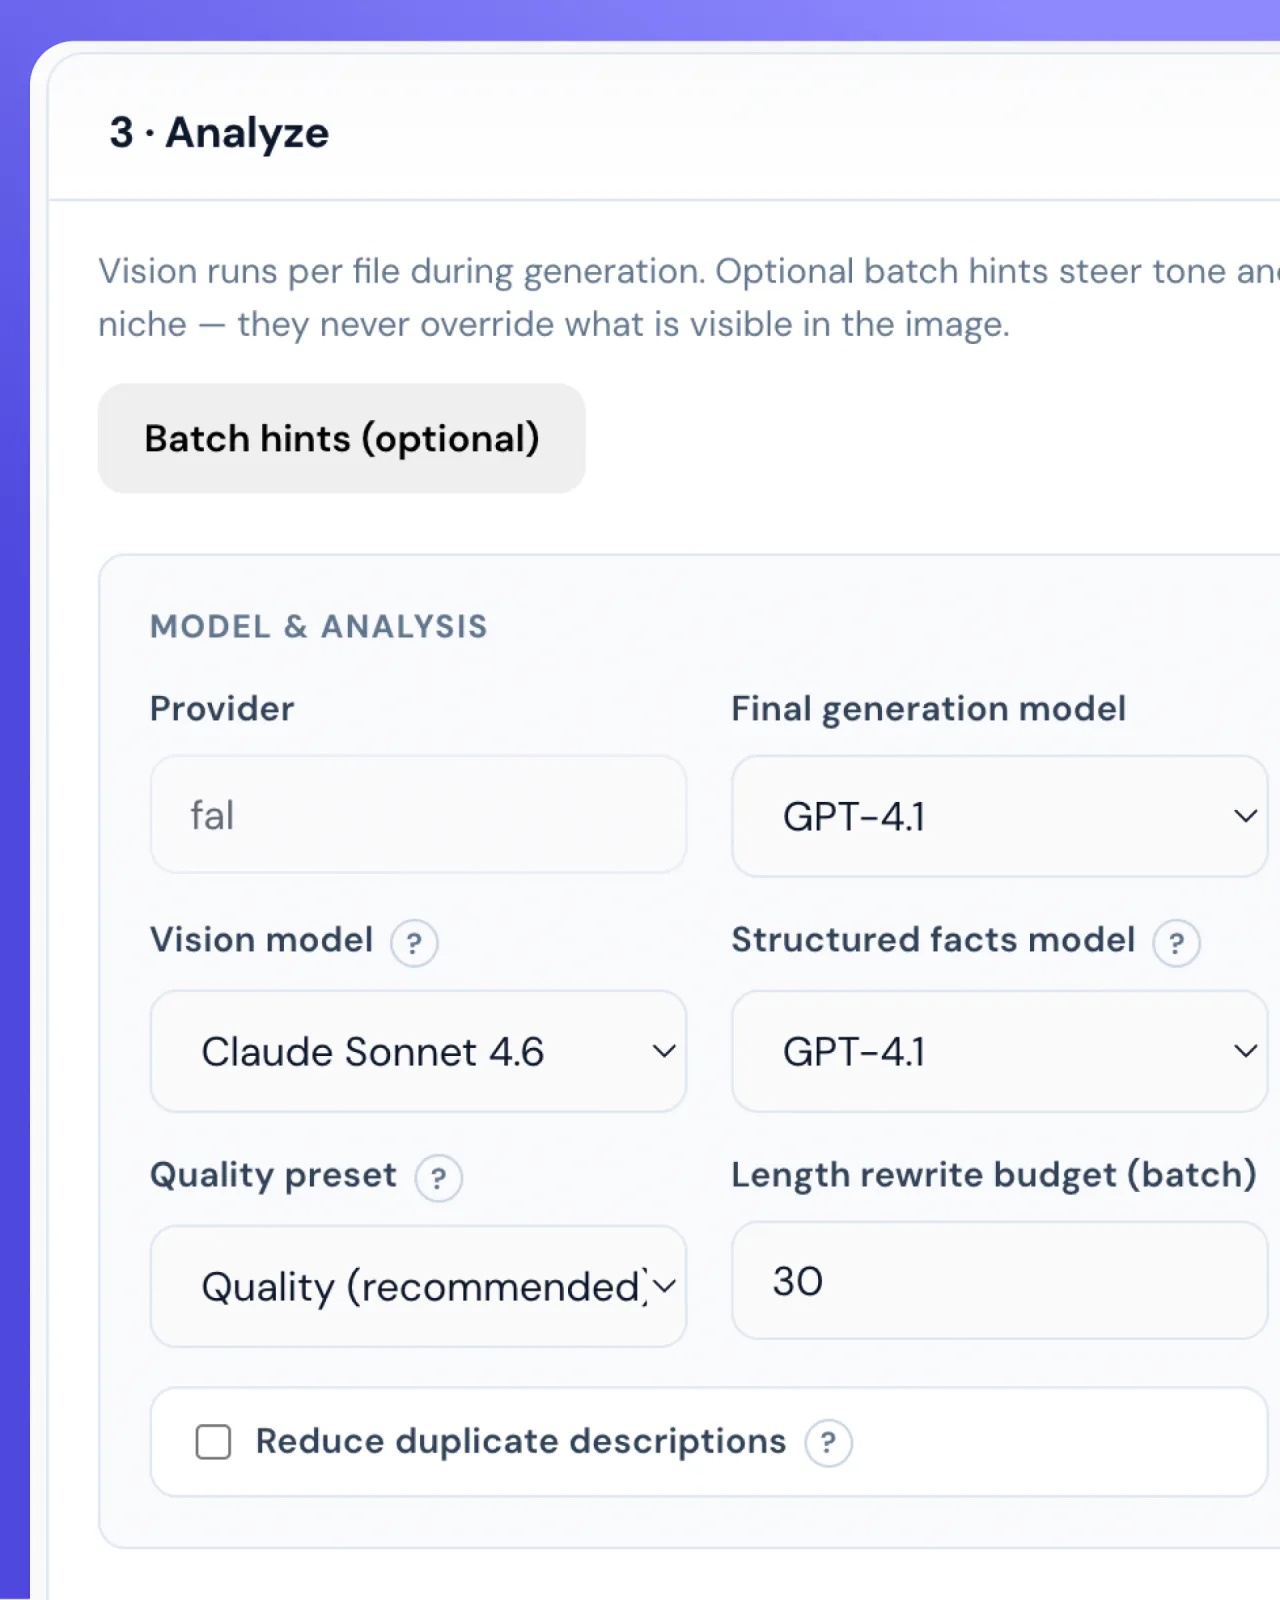Click the Provider field showing fal
Screen dimensions: 1280x1600
[x=418, y=814]
